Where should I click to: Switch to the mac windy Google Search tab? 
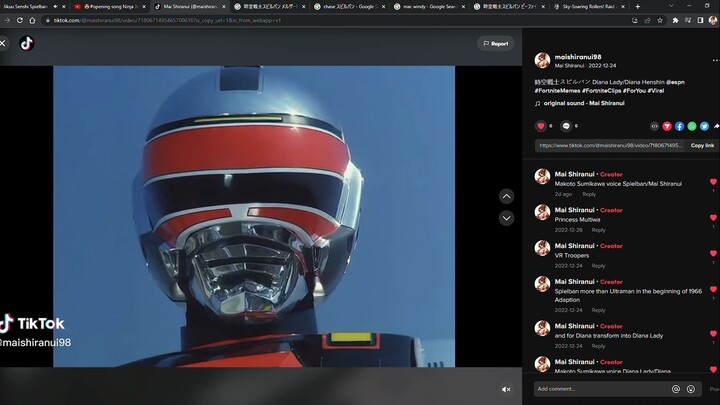tap(429, 6)
